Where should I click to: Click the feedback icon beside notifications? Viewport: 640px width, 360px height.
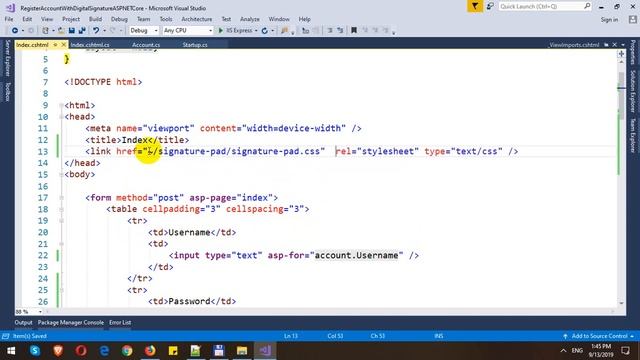point(490,6)
